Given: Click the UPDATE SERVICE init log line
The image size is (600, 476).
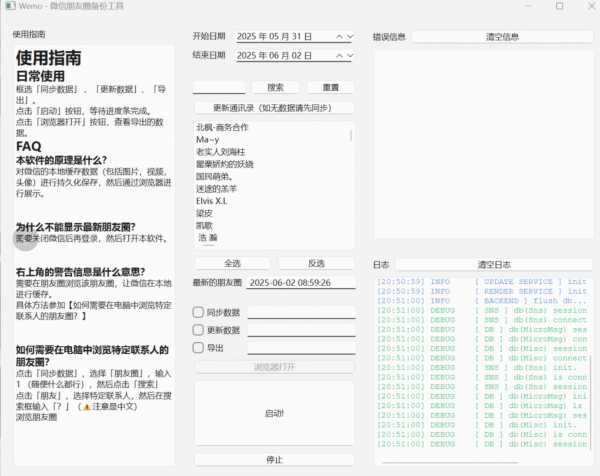Looking at the screenshot, I should tap(482, 282).
